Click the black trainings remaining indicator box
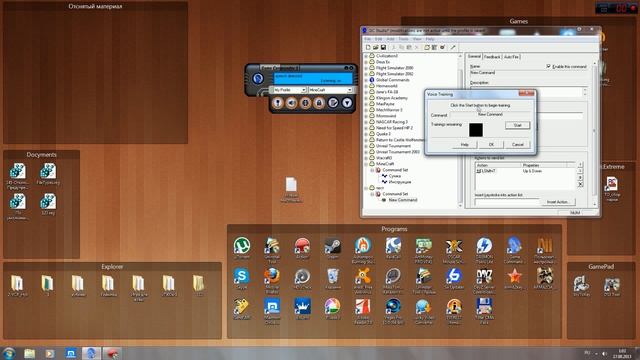Viewport: 640px width, 360px height. [476, 130]
